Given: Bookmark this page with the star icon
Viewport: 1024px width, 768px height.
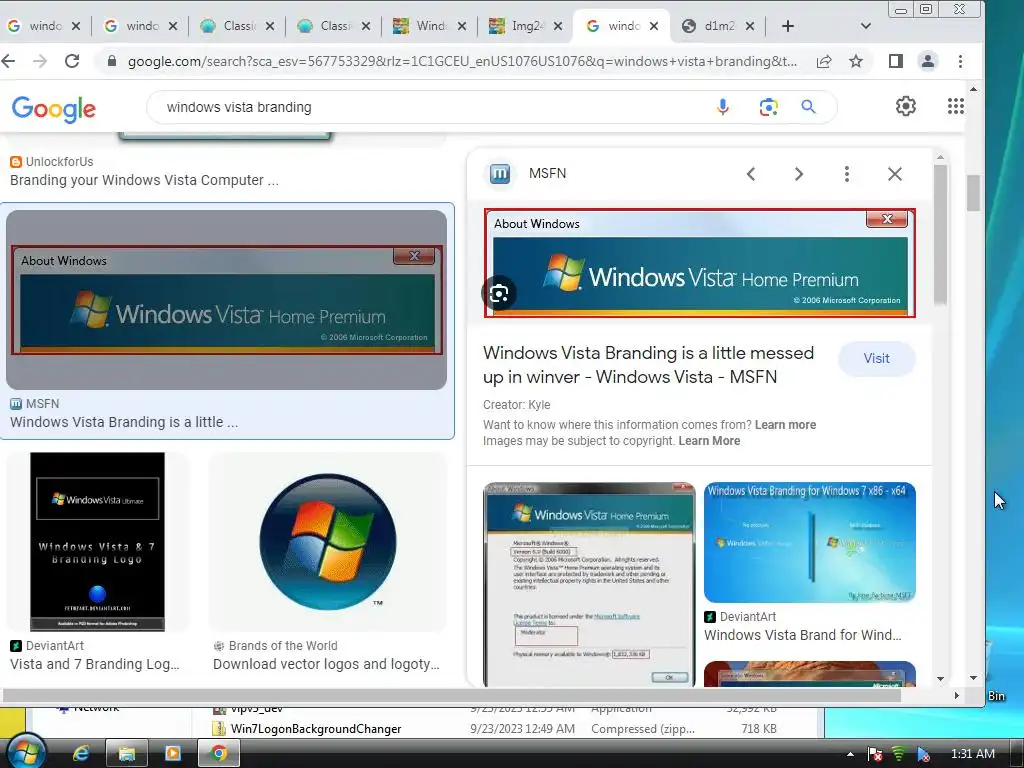Looking at the screenshot, I should tap(856, 61).
